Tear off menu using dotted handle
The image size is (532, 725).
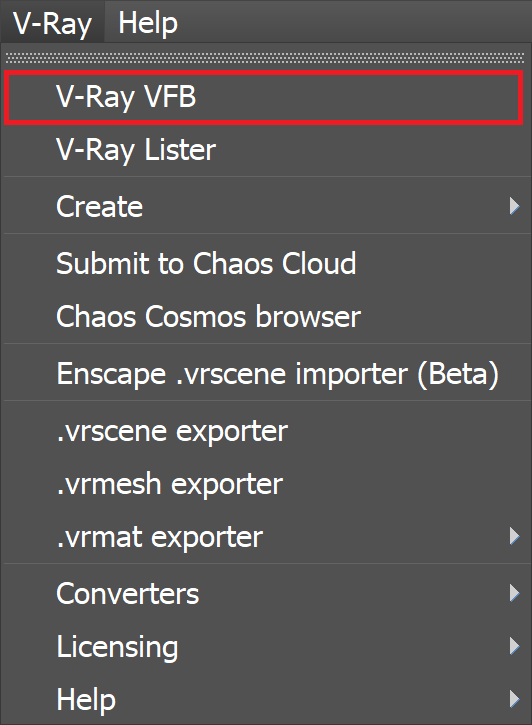[x=265, y=58]
